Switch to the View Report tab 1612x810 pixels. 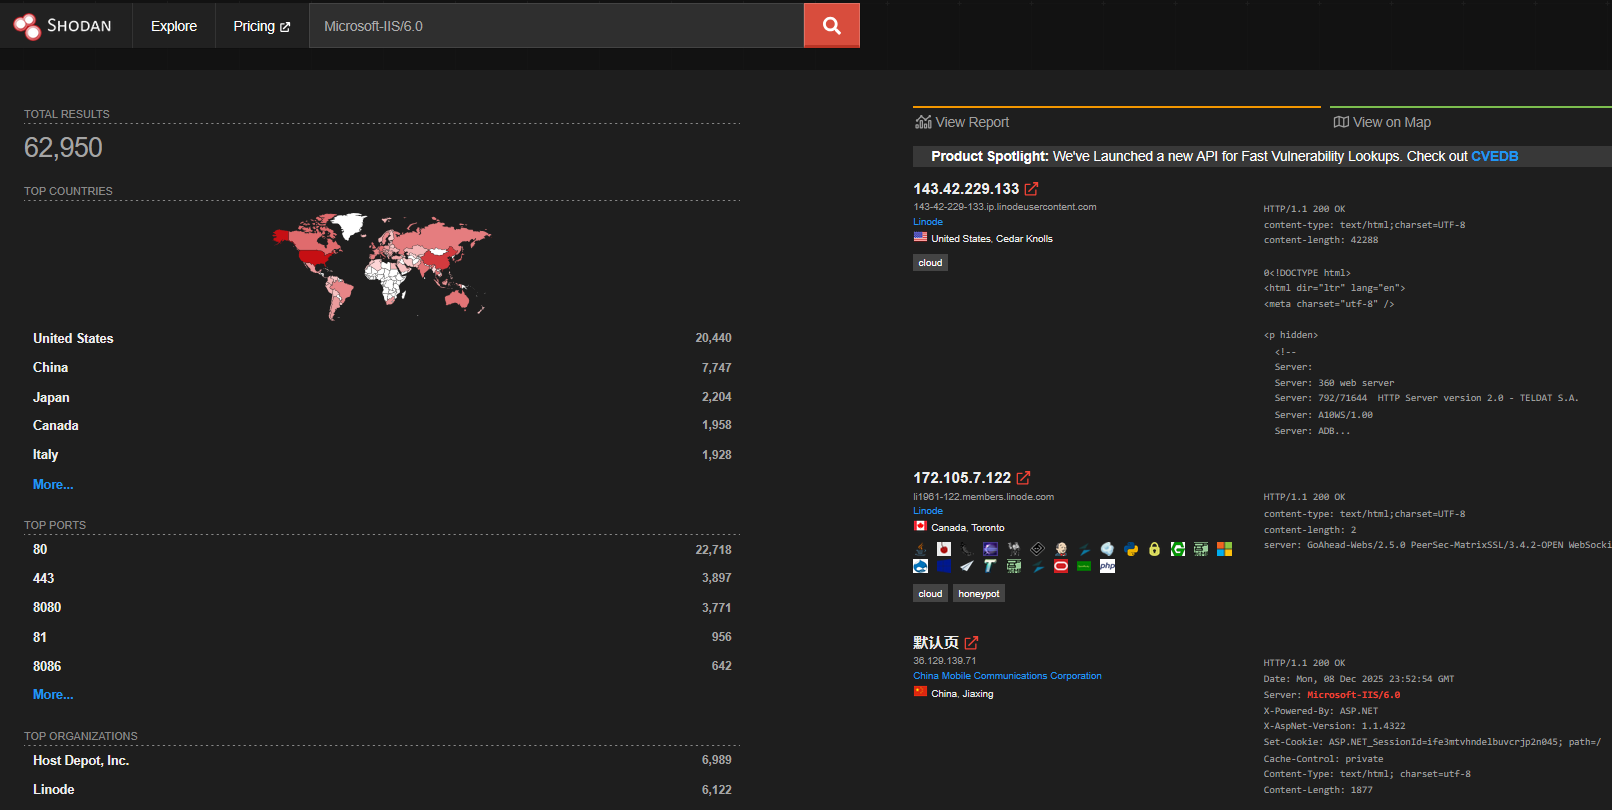click(962, 122)
